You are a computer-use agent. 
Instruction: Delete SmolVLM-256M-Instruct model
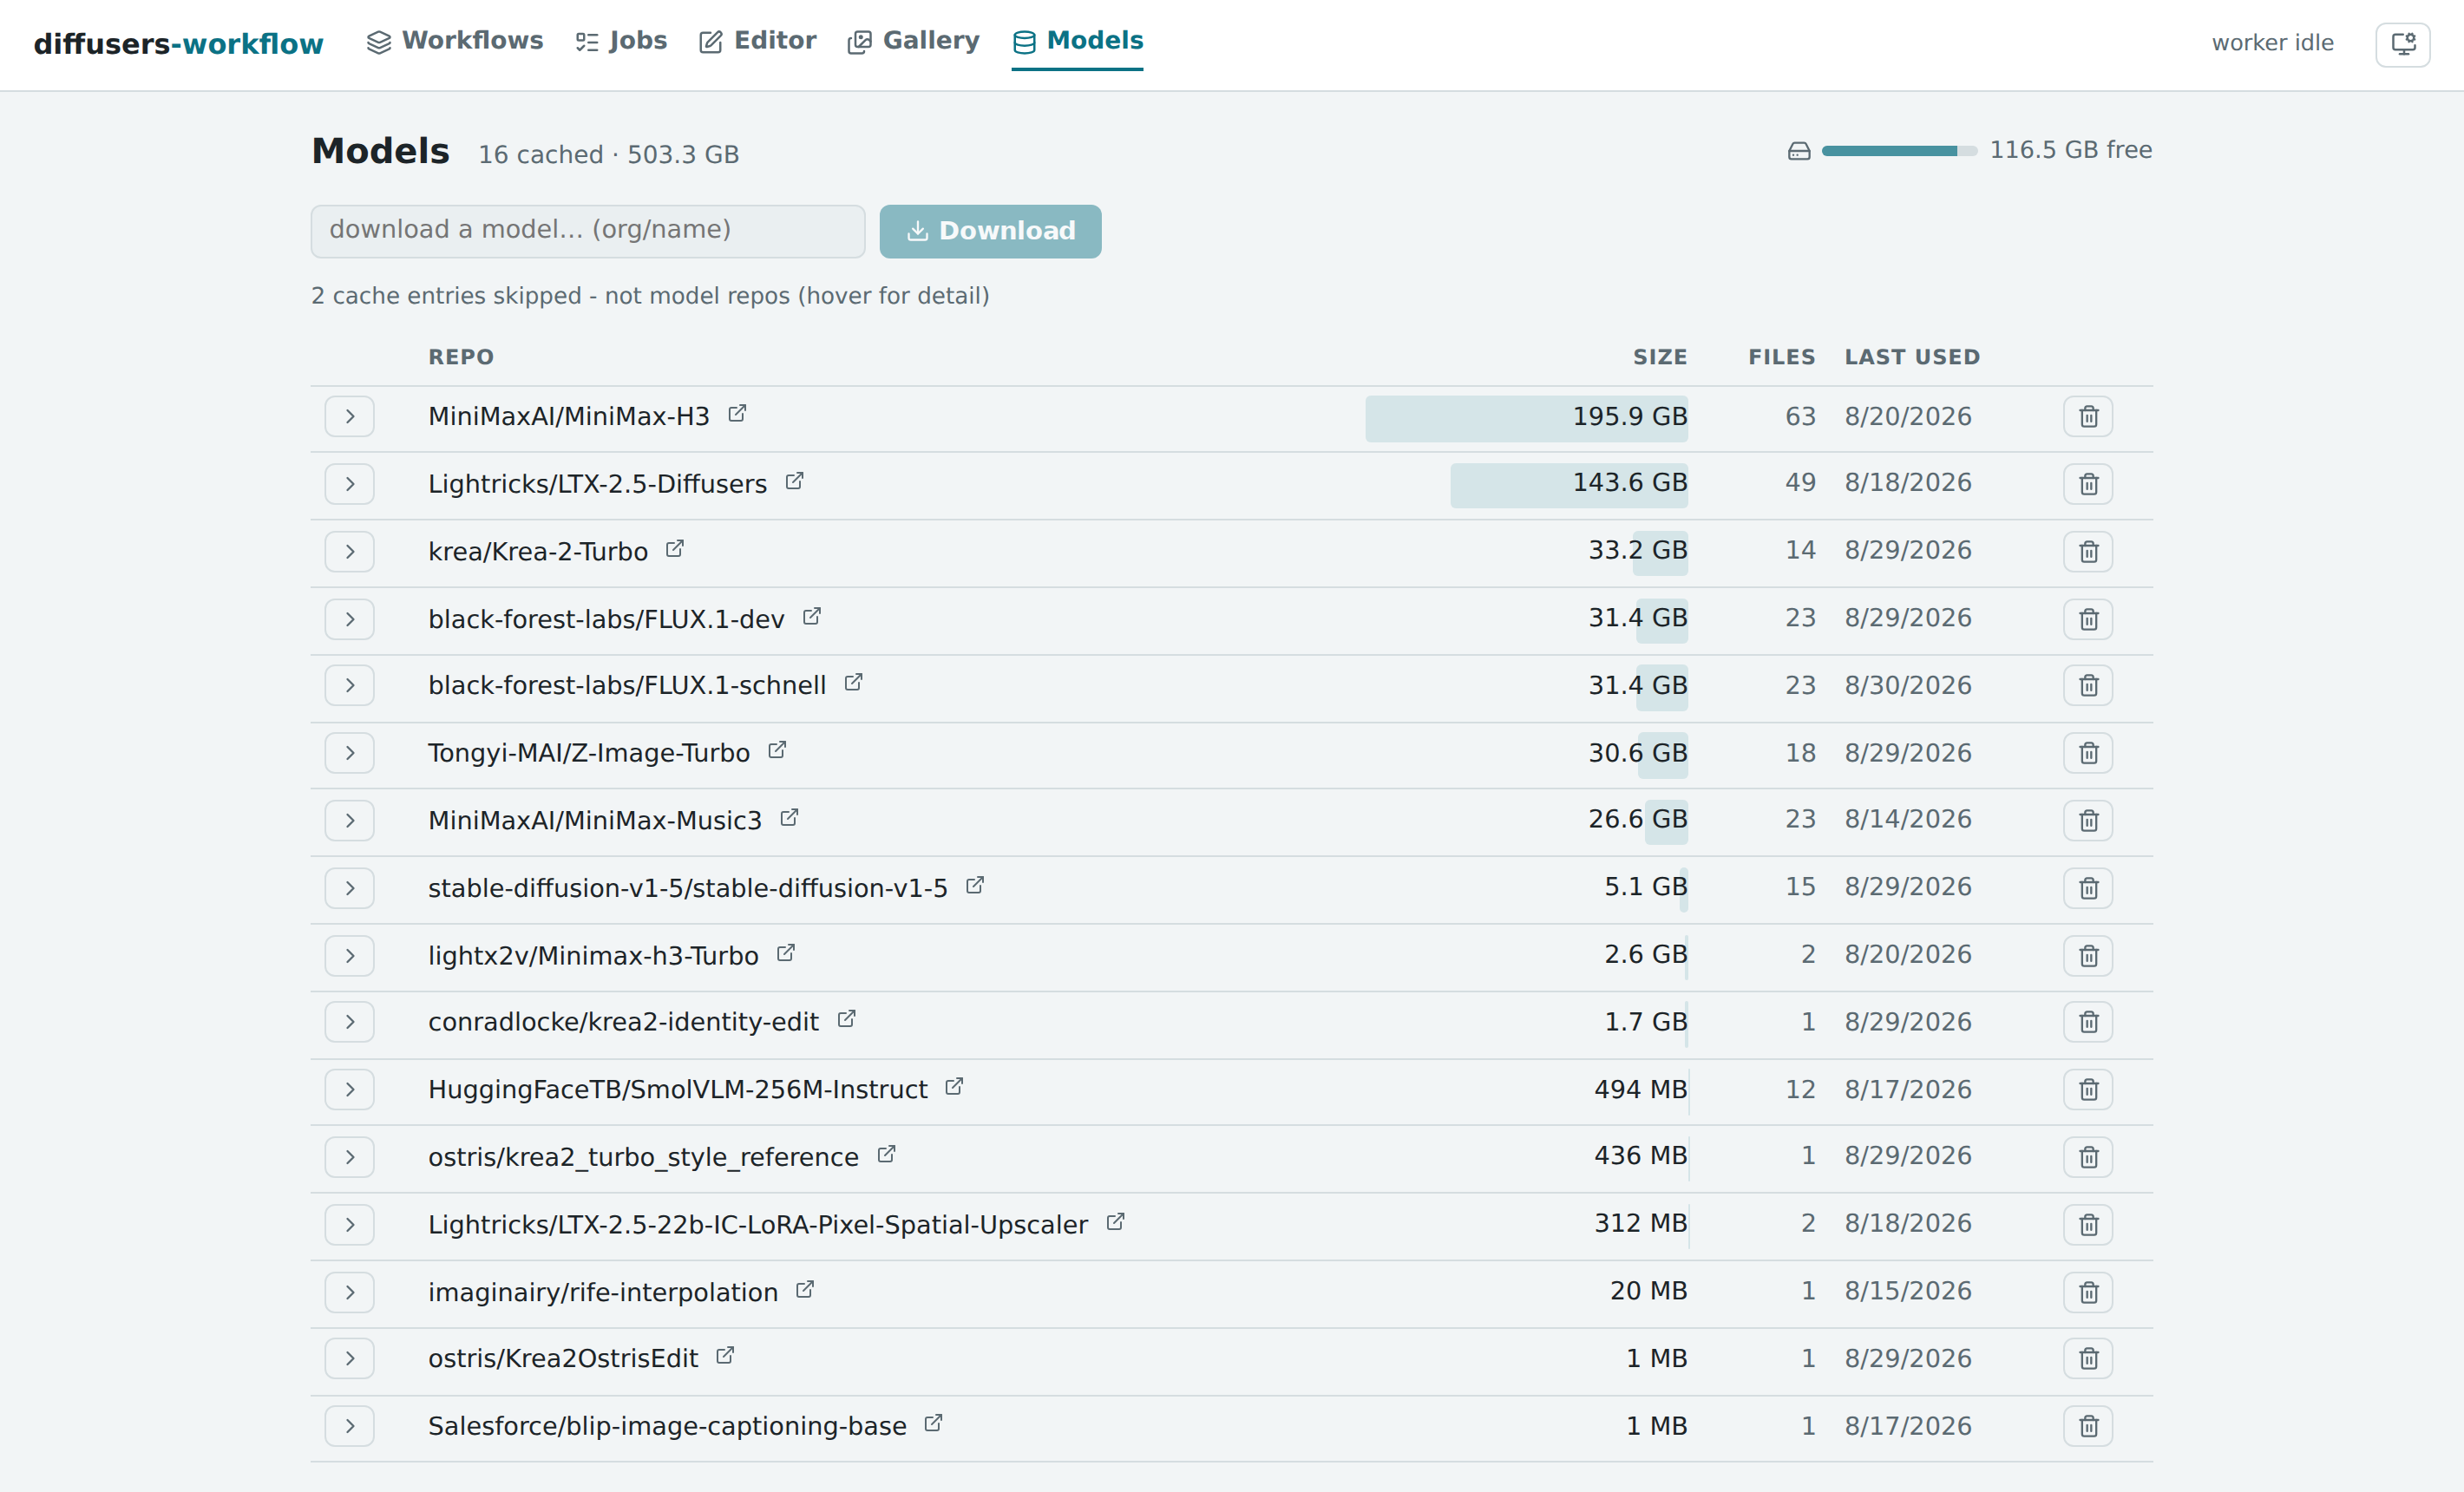(2088, 1090)
